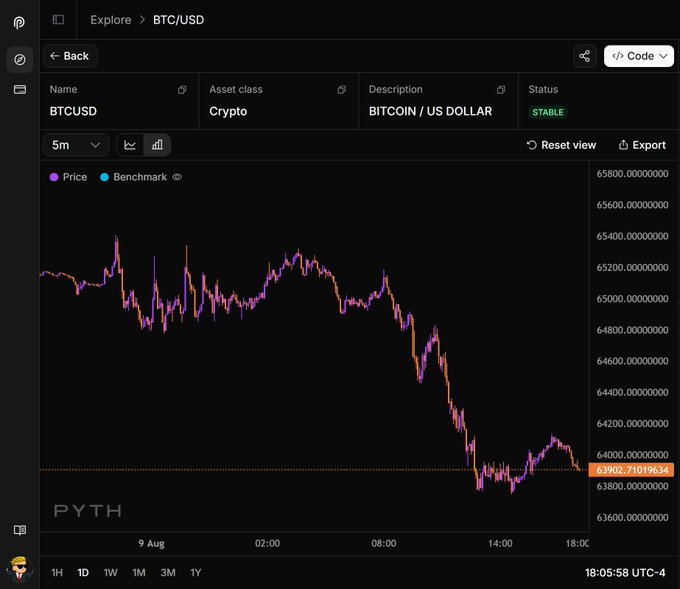Image resolution: width=680 pixels, height=589 pixels.
Task: Click the Crypto asset class value
Action: pyautogui.click(x=228, y=111)
